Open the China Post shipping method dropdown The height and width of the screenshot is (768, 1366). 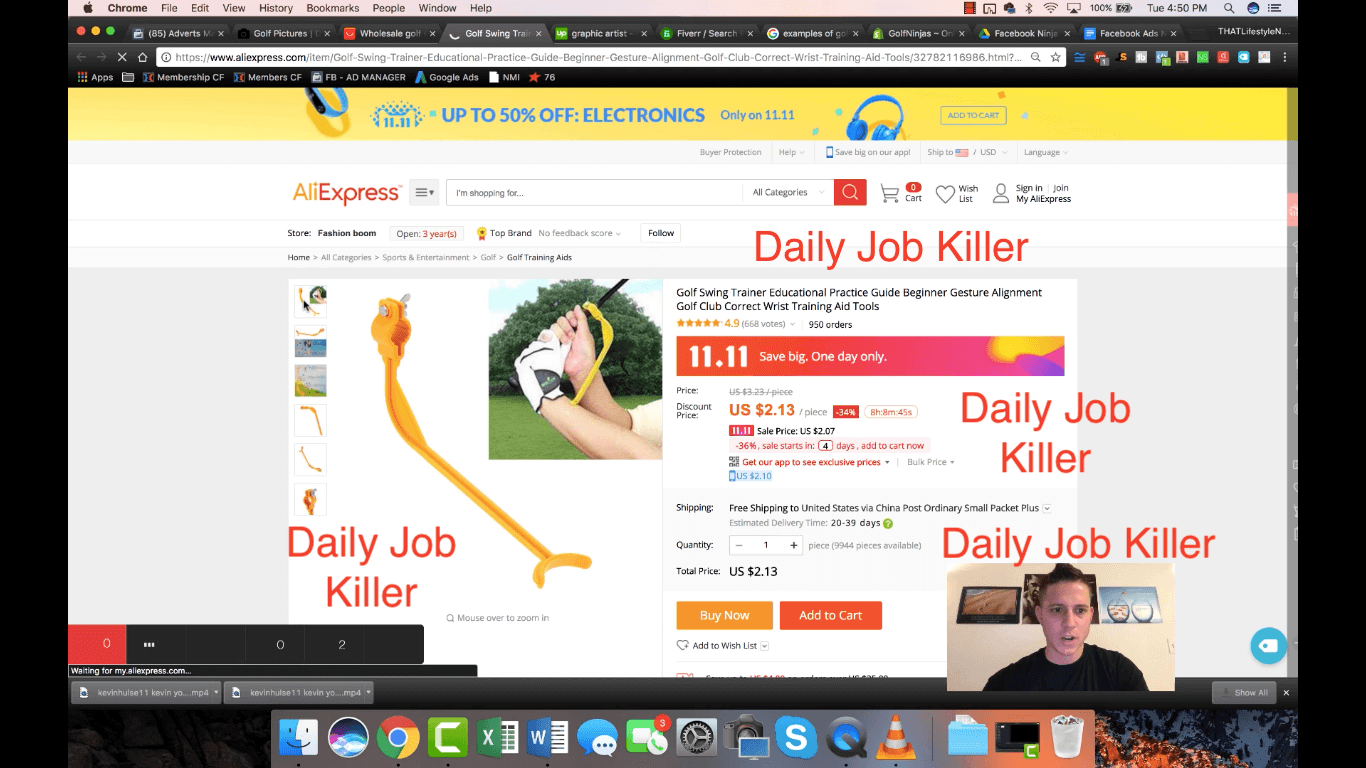(1047, 508)
